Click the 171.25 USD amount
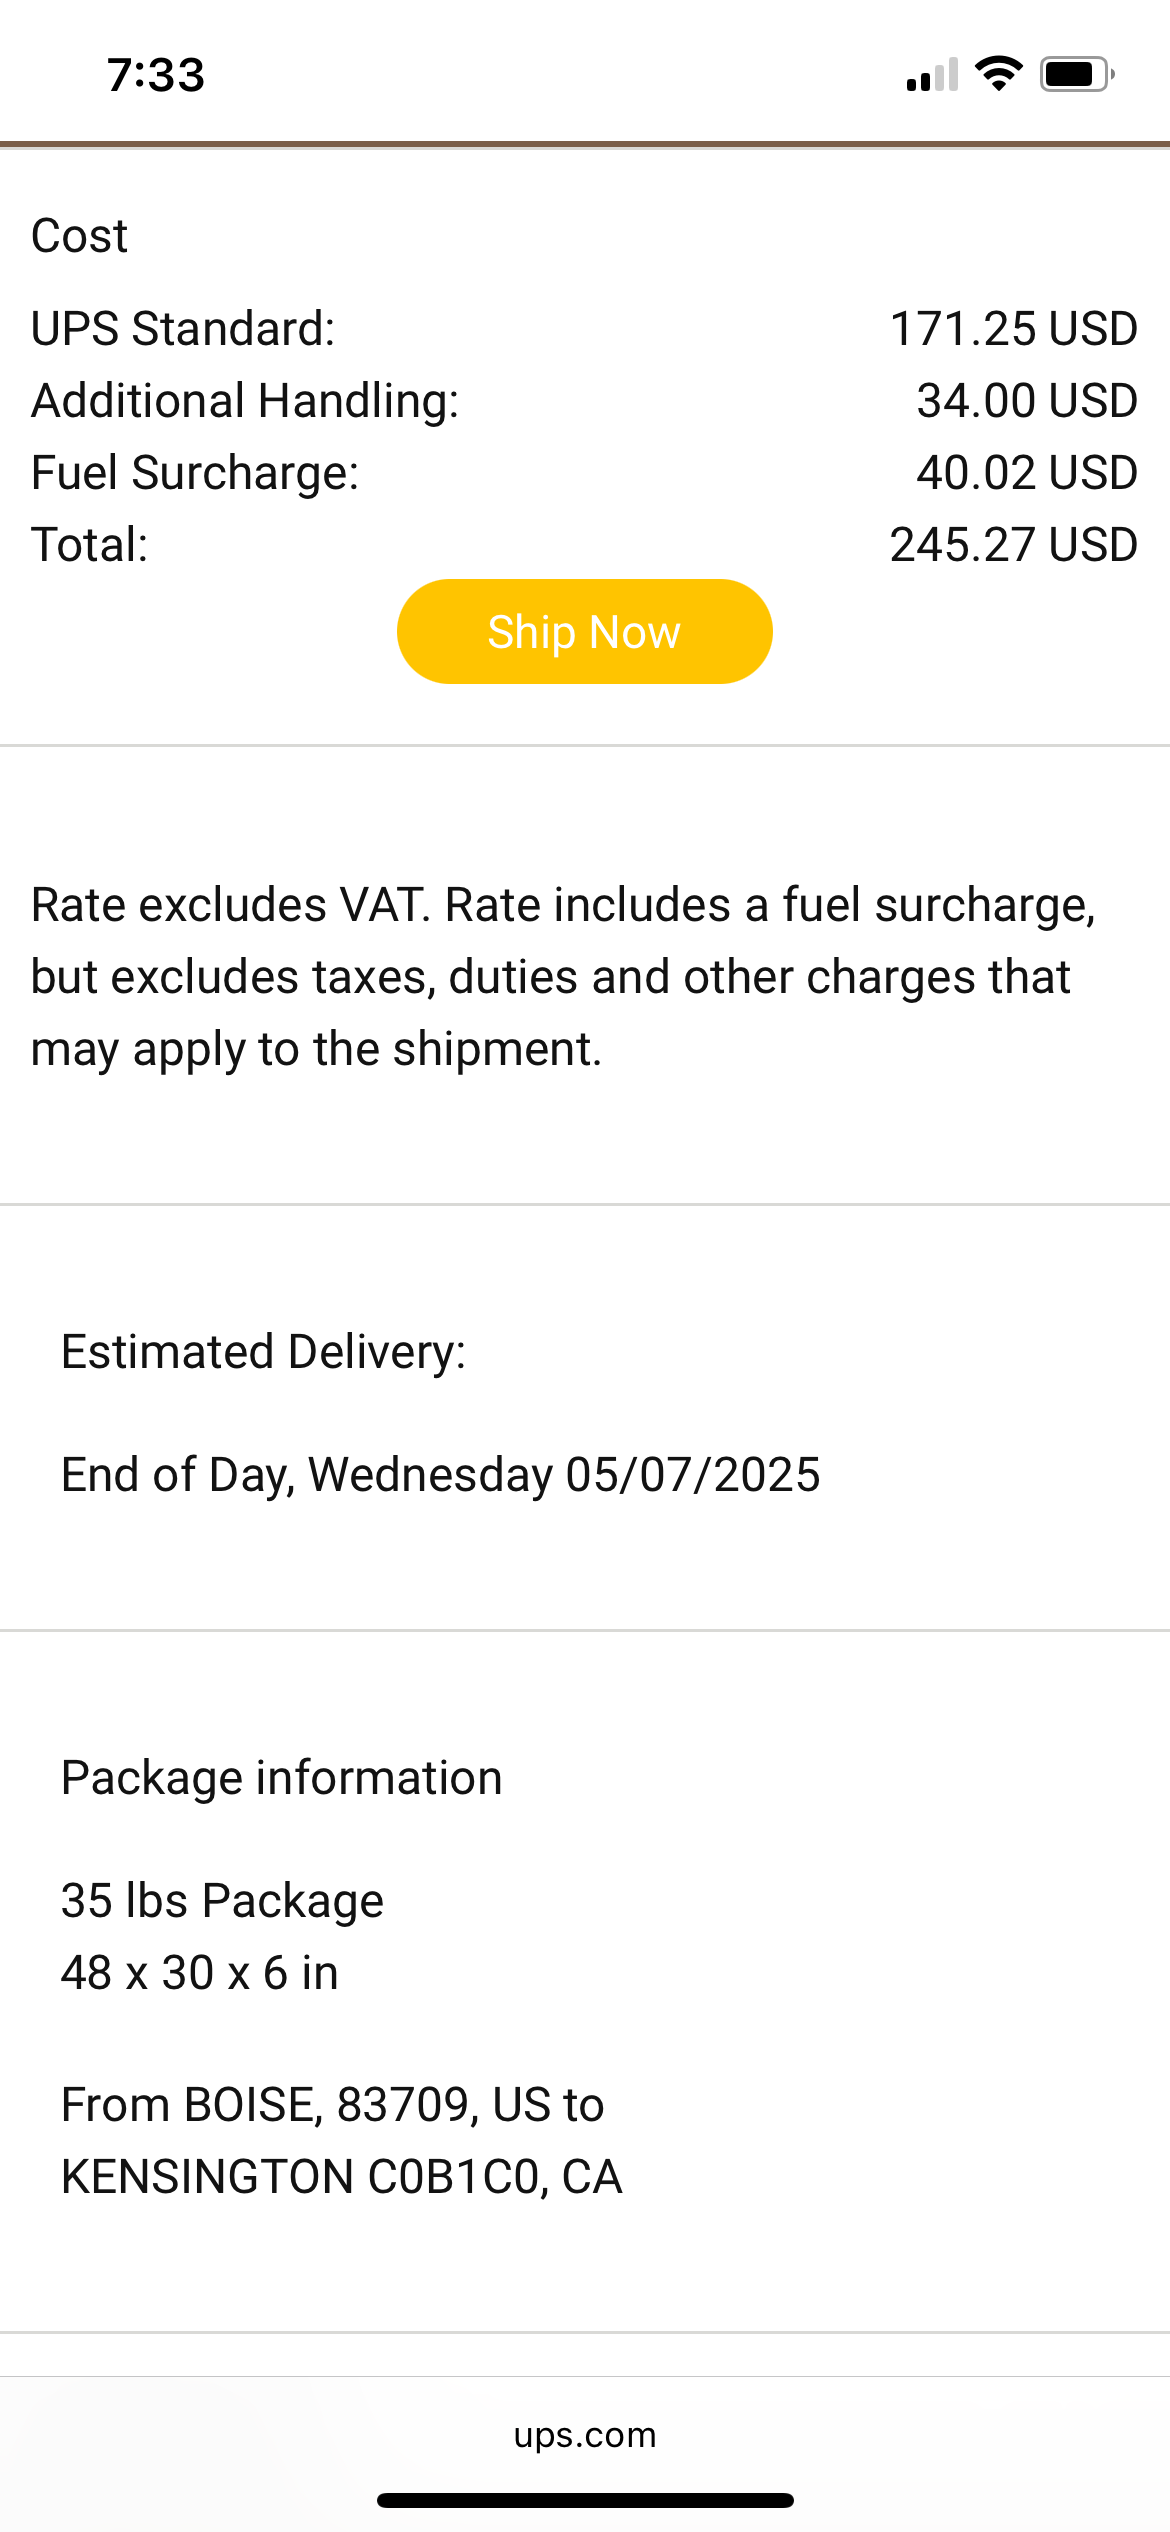The width and height of the screenshot is (1170, 2532). click(x=1013, y=329)
